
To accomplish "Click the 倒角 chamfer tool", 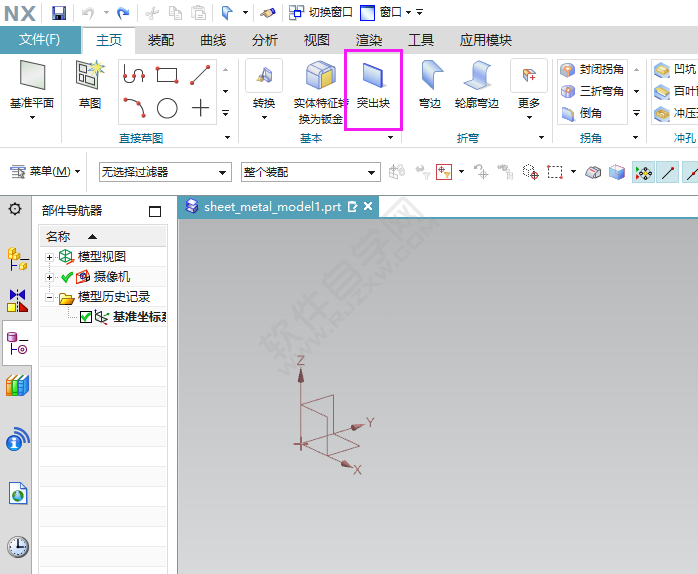I will click(581, 113).
